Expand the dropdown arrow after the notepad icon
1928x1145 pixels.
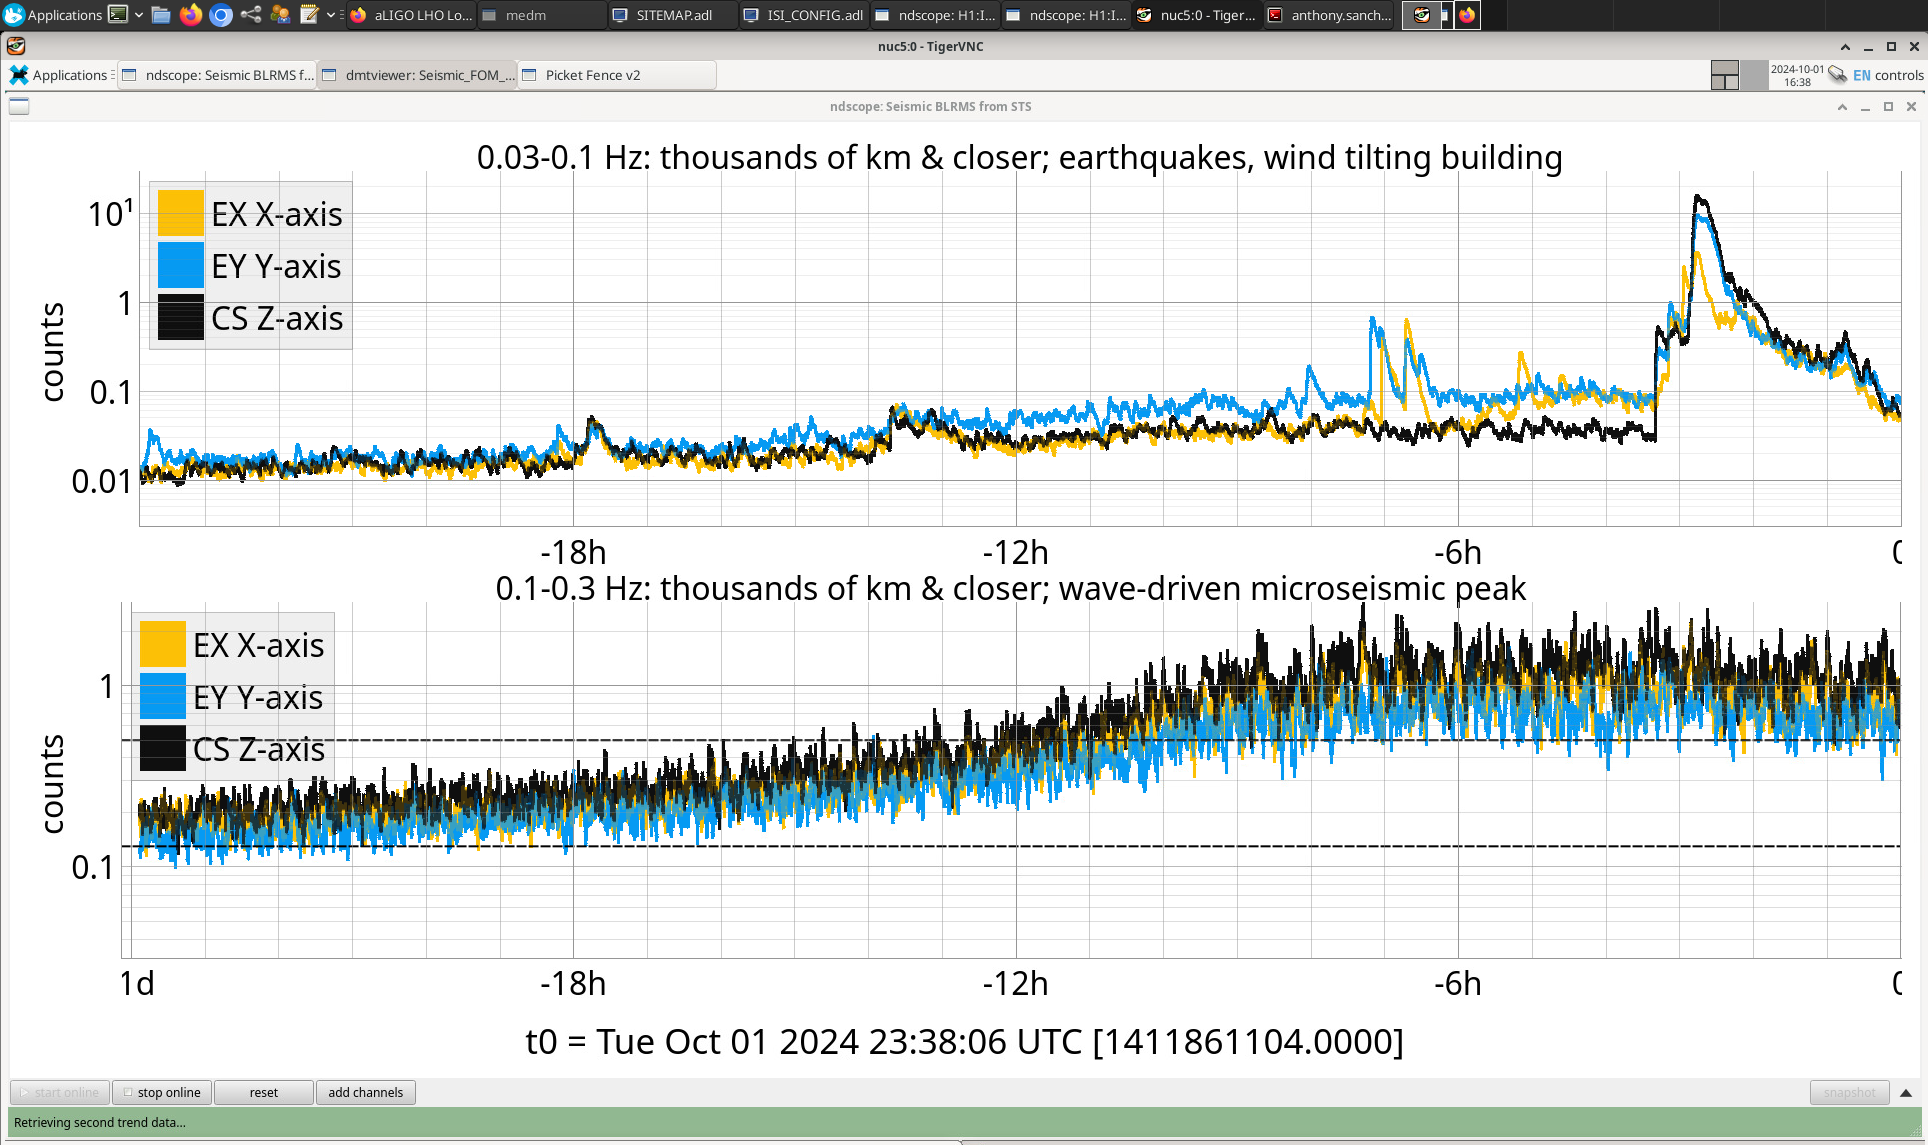331,15
